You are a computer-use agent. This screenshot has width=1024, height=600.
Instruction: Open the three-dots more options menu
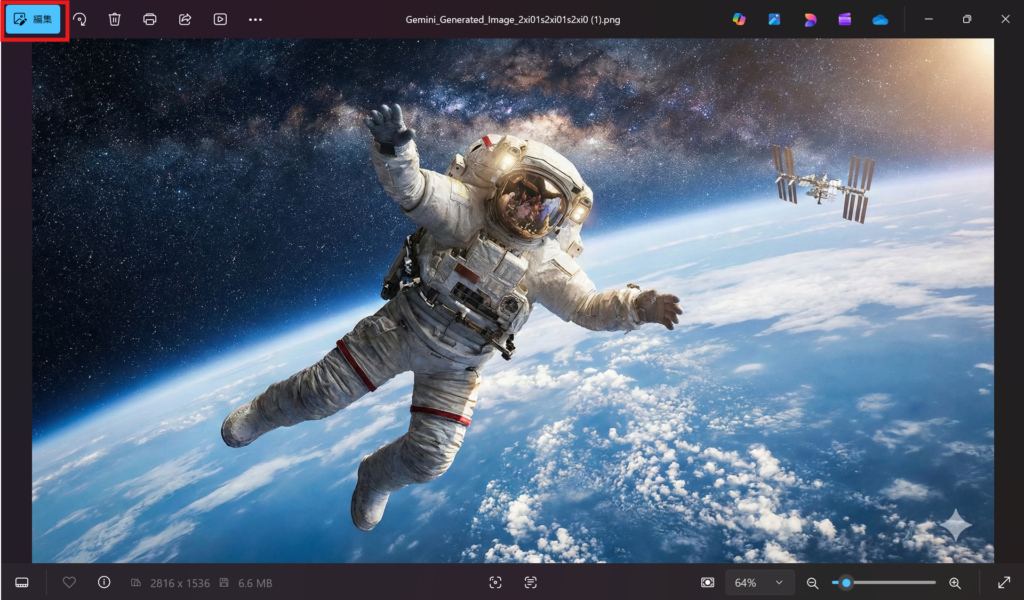pos(255,19)
